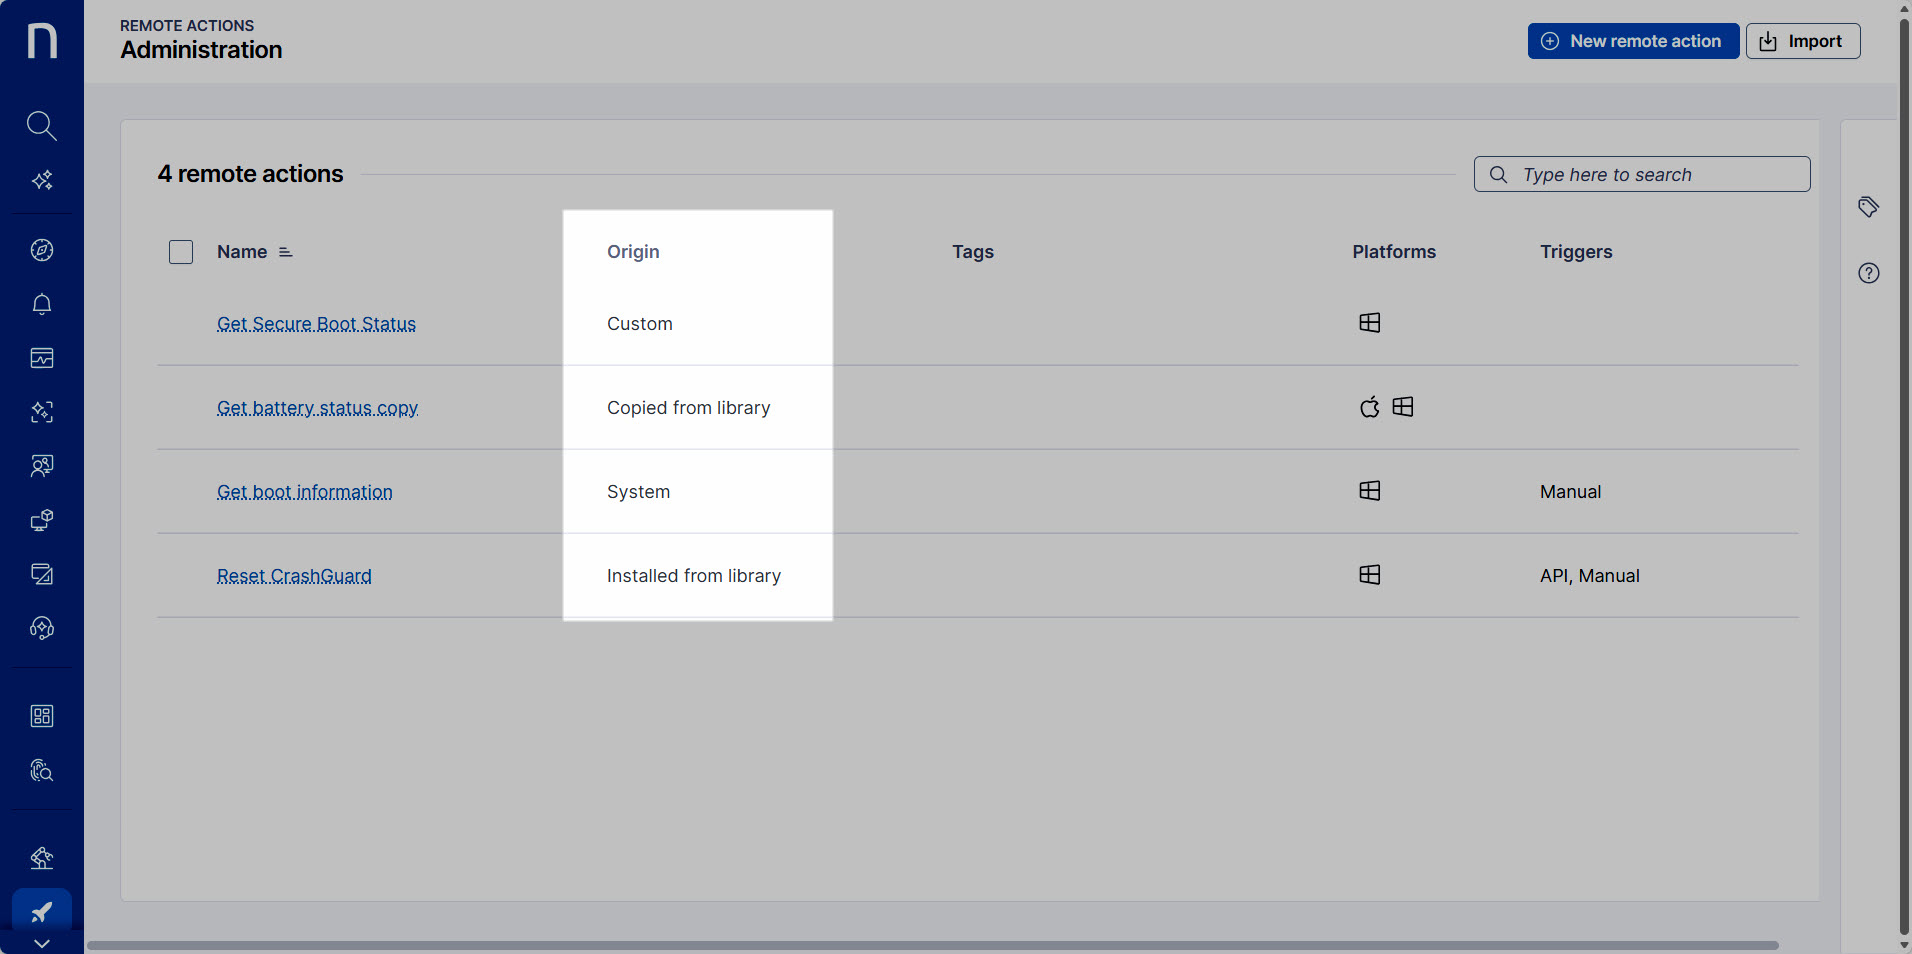The height and width of the screenshot is (954, 1912).
Task: Toggle the select-all checkbox beside Name
Action: [x=181, y=252]
